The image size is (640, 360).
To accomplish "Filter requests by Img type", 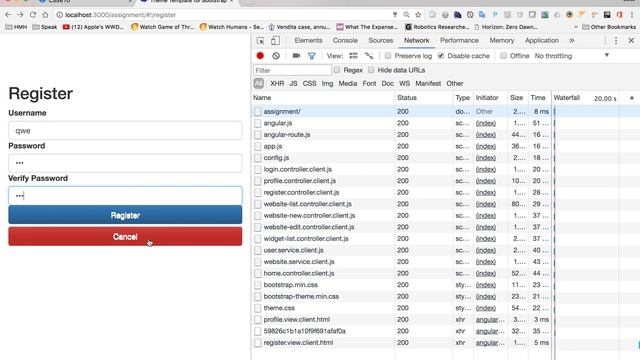I will [x=327, y=83].
